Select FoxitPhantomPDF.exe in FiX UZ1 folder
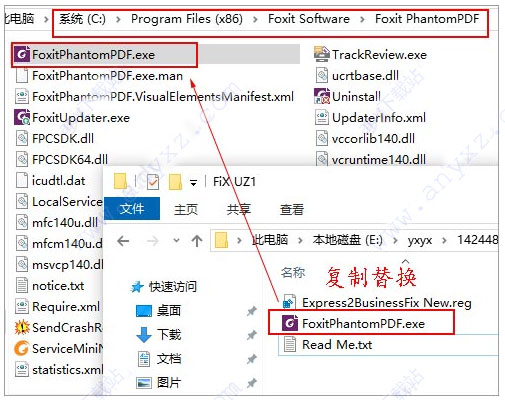This screenshot has height=400, width=505. pyautogui.click(x=354, y=324)
